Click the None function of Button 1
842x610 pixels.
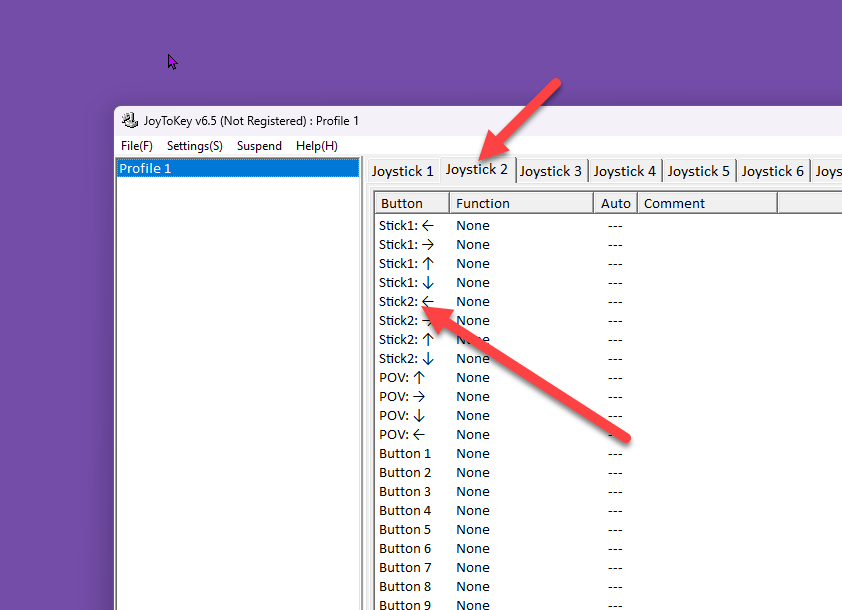click(473, 454)
